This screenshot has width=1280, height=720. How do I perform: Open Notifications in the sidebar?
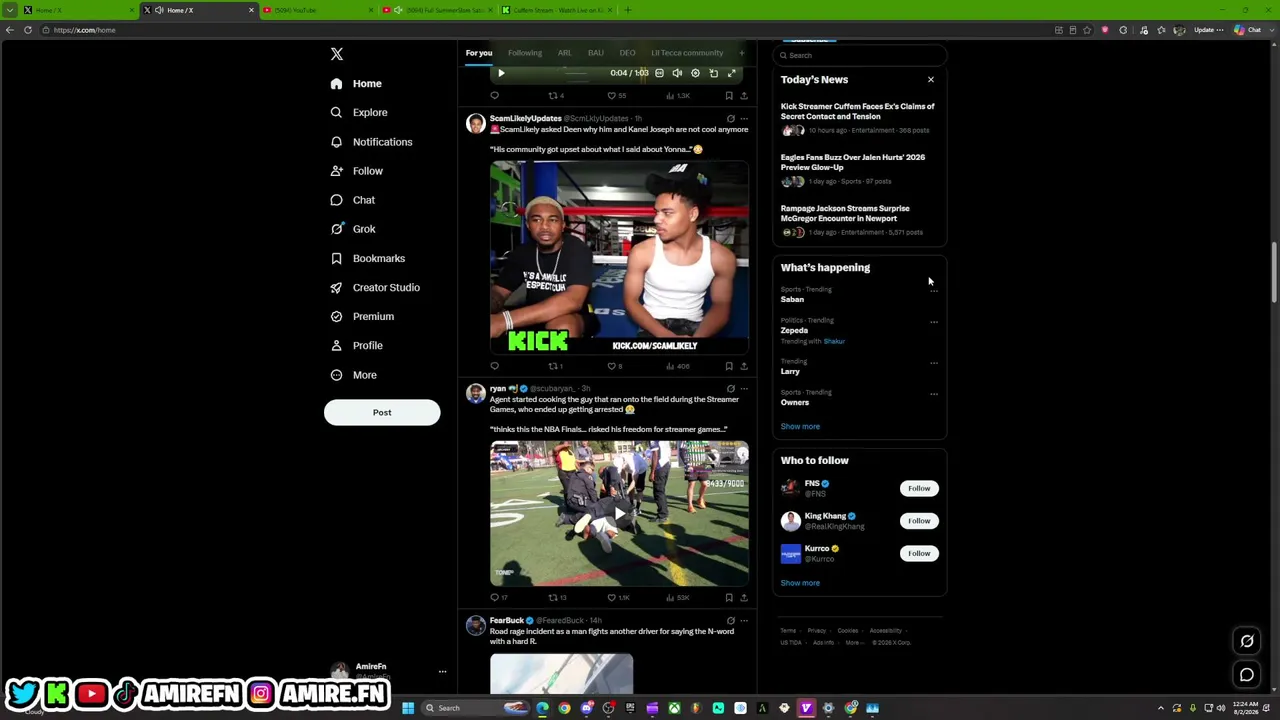(371, 142)
